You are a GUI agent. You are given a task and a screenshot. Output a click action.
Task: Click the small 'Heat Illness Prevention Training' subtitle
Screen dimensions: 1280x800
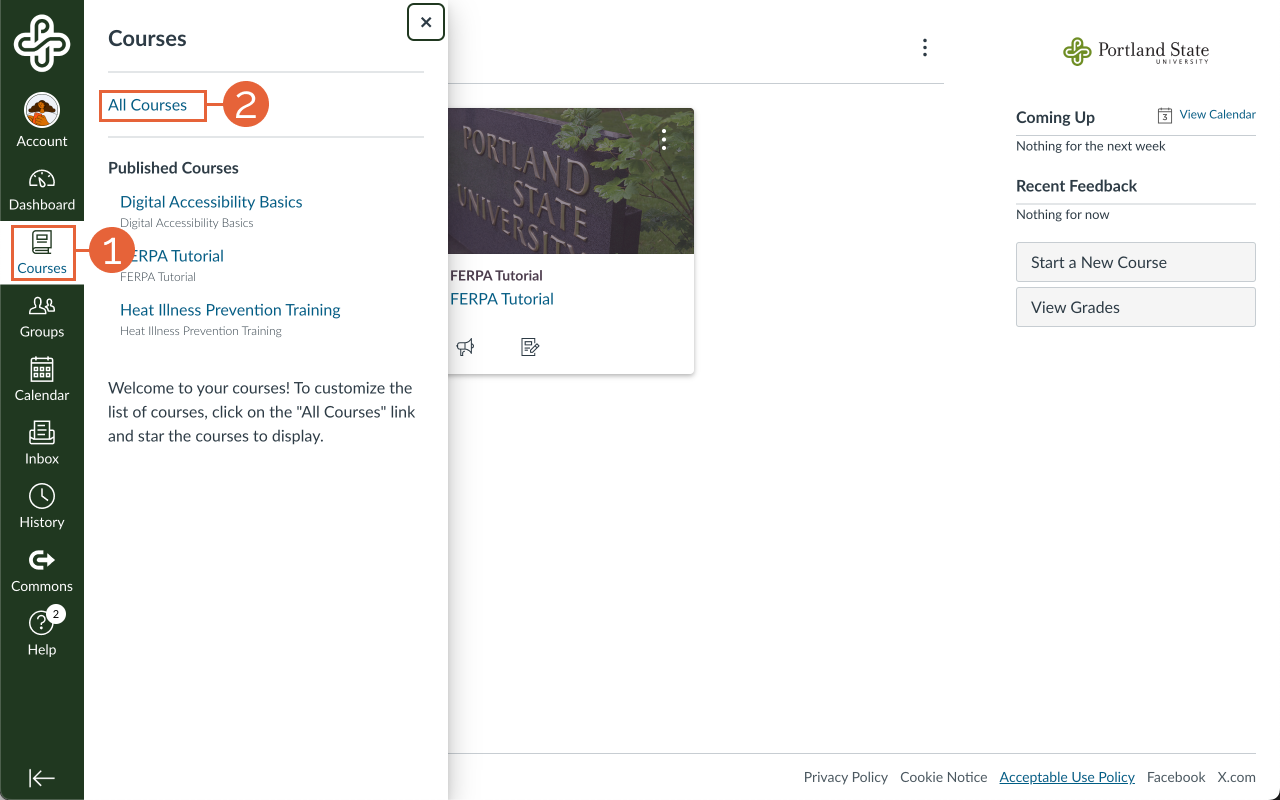click(201, 331)
